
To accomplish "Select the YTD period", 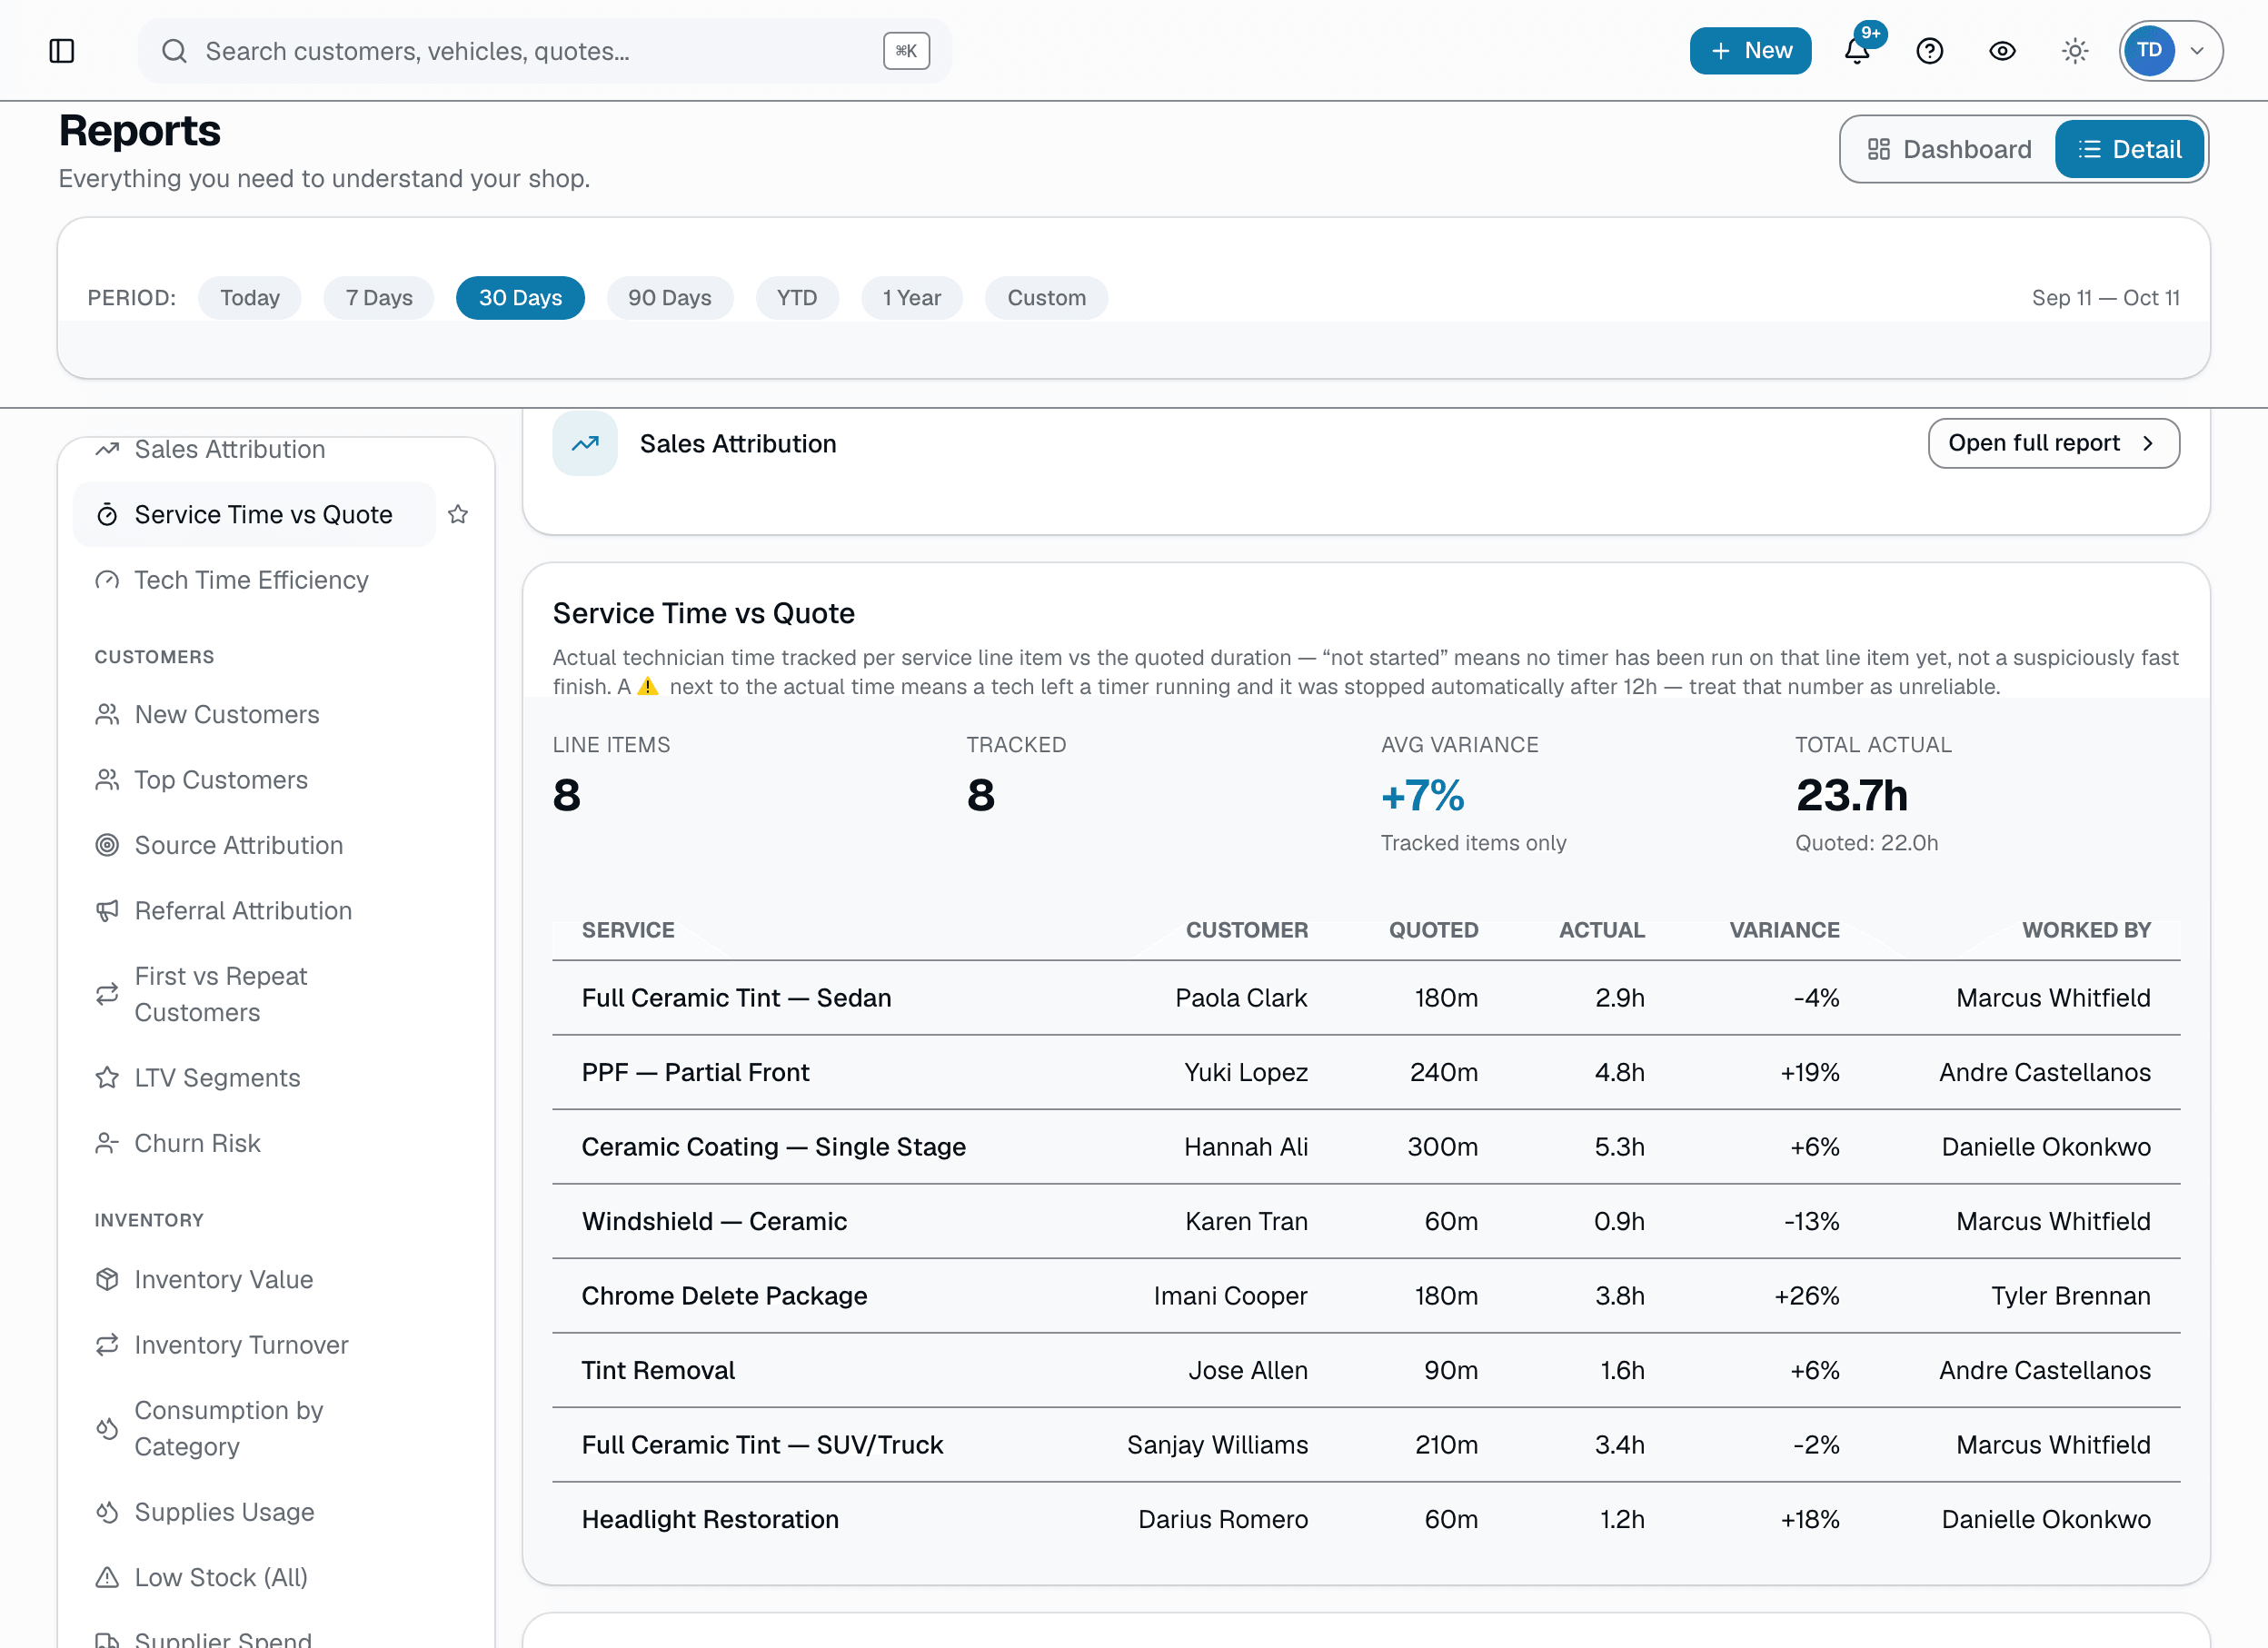I will click(x=797, y=298).
